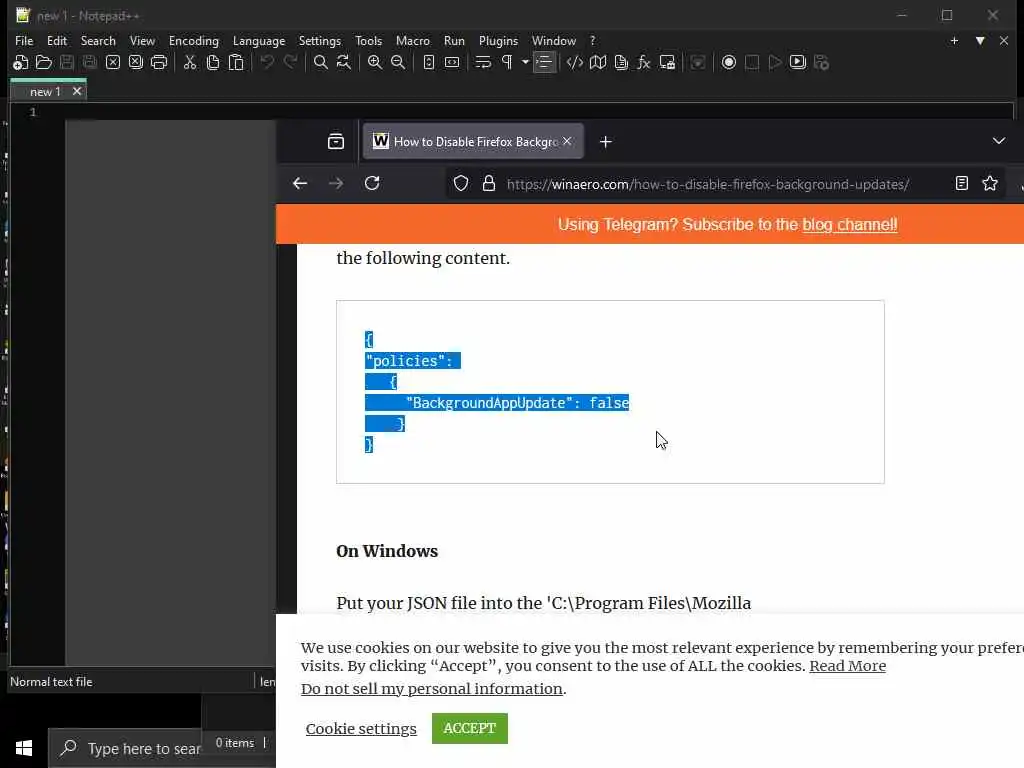Open a new Firefox tab
The height and width of the screenshot is (768, 1024).
[x=605, y=142]
